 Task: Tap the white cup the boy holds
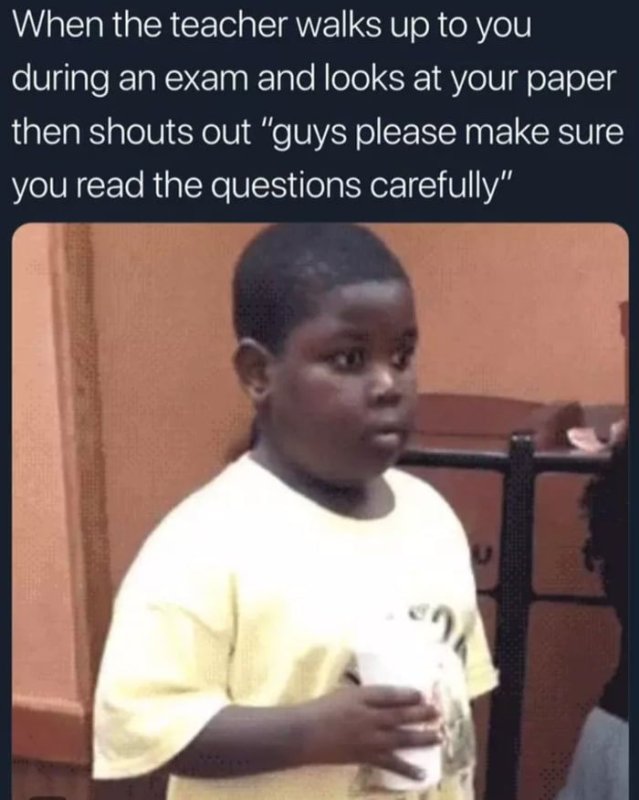pos(403,714)
